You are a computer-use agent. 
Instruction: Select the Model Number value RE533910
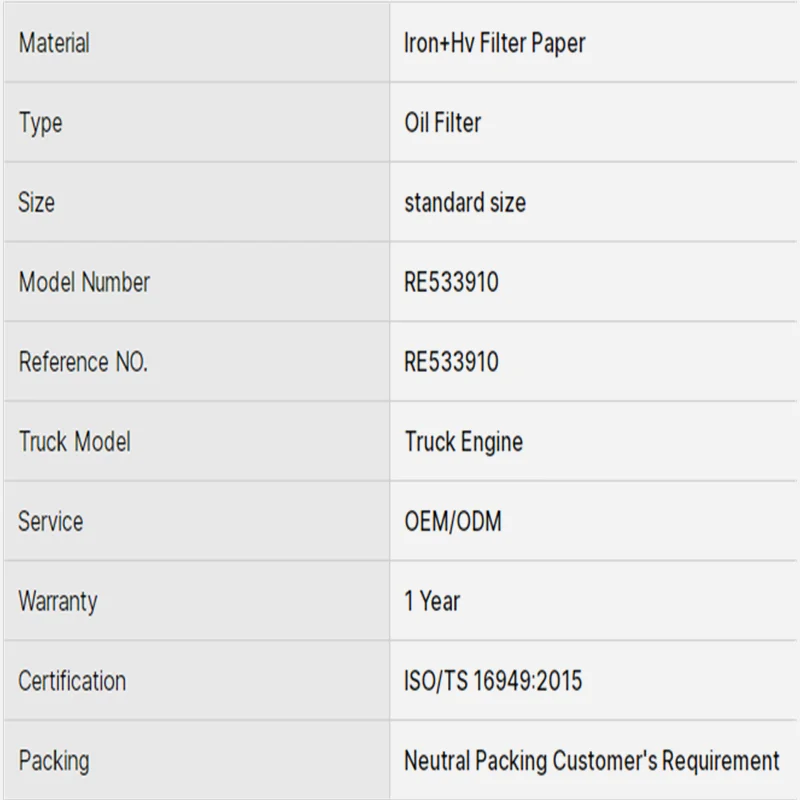[451, 282]
